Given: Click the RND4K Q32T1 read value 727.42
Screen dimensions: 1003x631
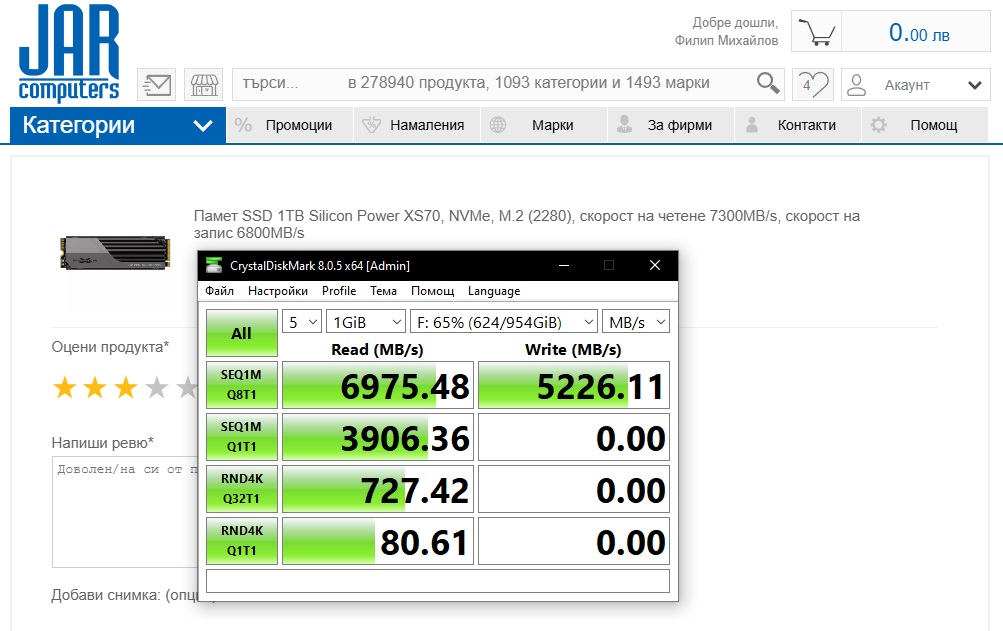Looking at the screenshot, I should coord(377,489).
